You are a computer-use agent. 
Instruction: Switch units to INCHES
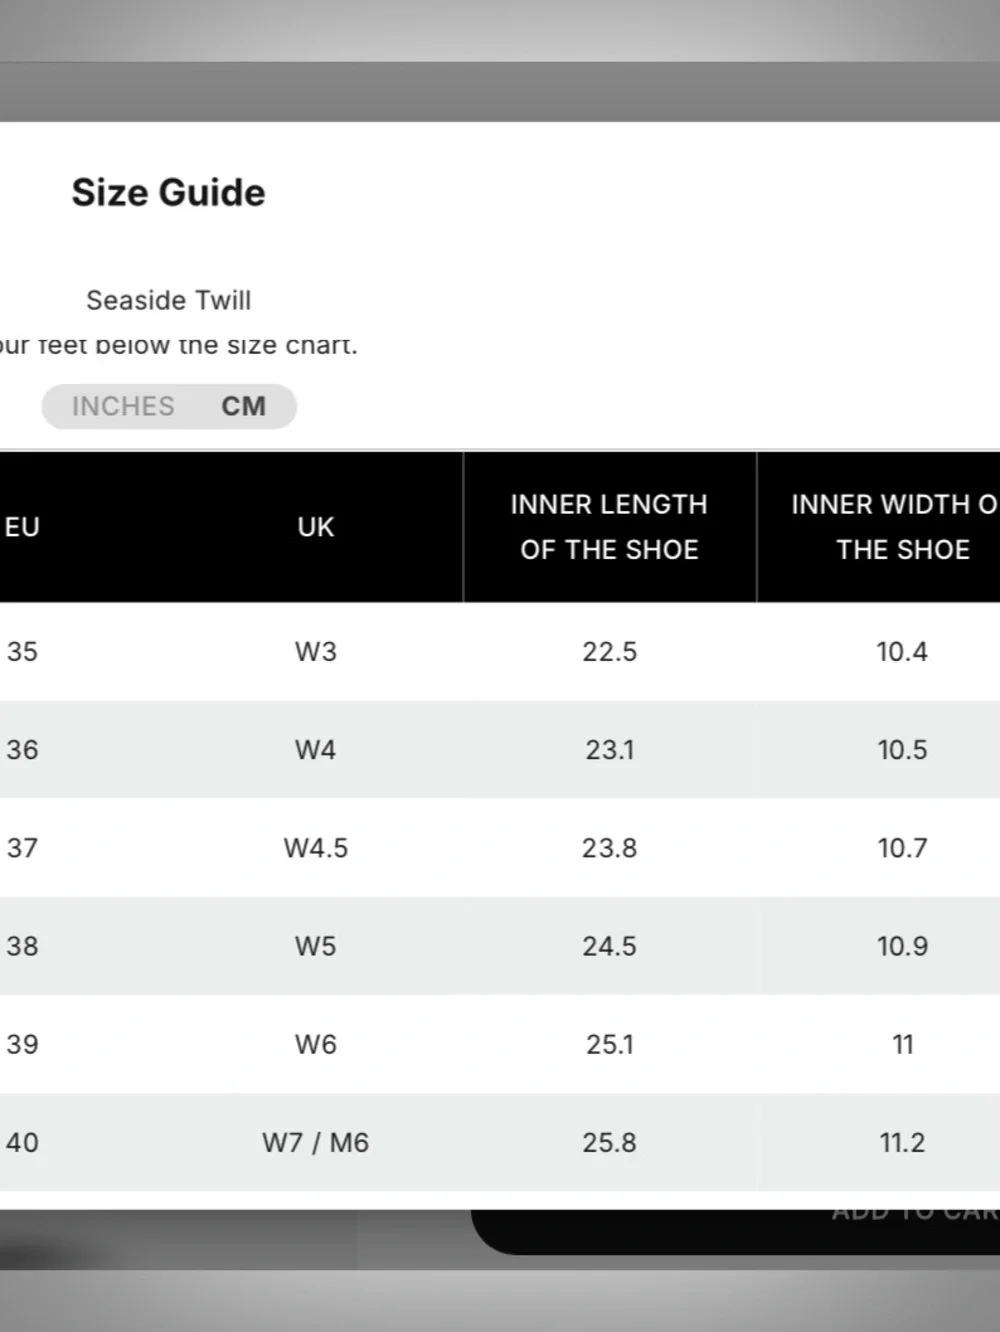(123, 406)
